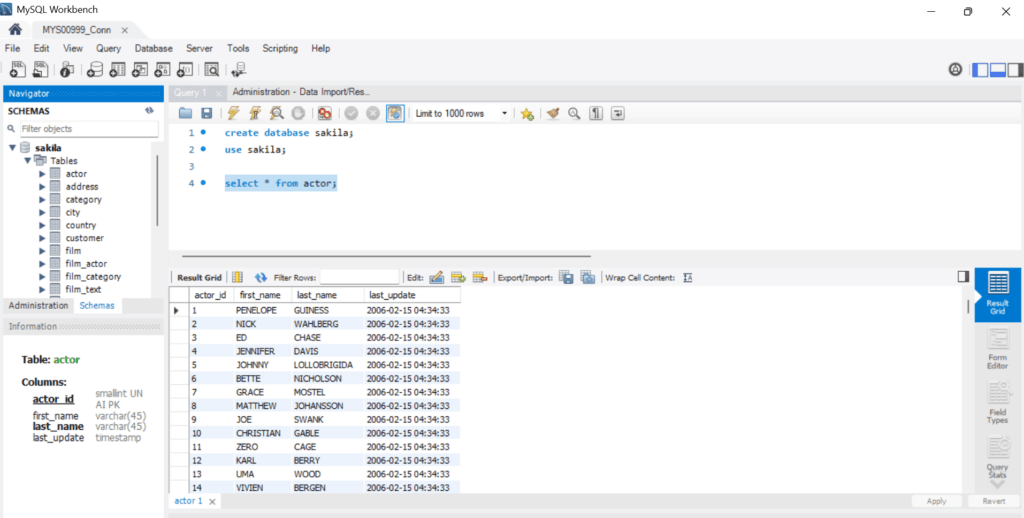Toggle wrap cell content icon
The width and height of the screenshot is (1024, 518).
(688, 278)
